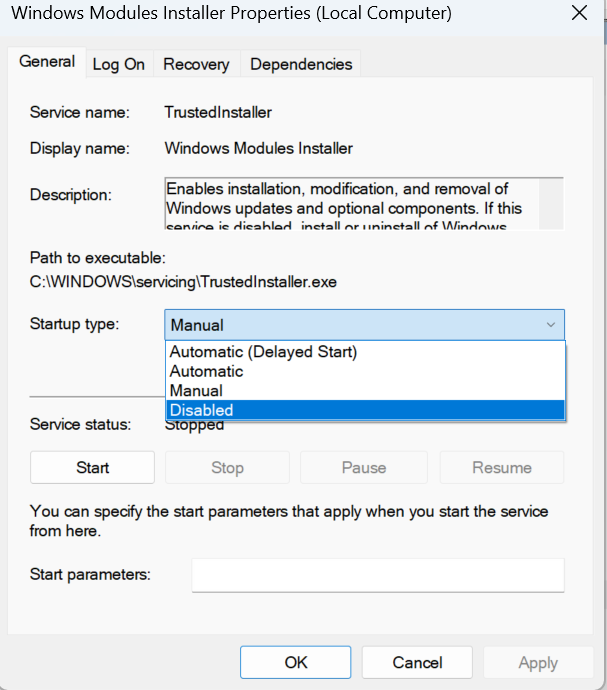607x690 pixels.
Task: Switch to the Recovery tab
Action: point(196,64)
